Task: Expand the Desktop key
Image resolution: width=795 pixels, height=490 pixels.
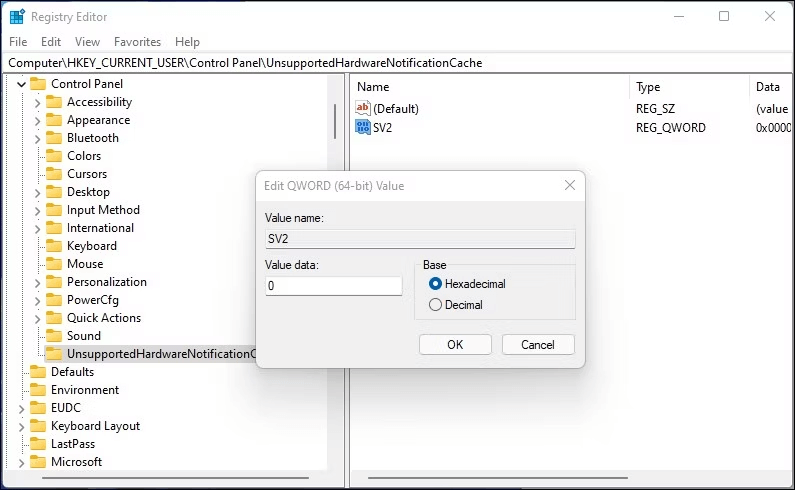Action: [x=37, y=193]
